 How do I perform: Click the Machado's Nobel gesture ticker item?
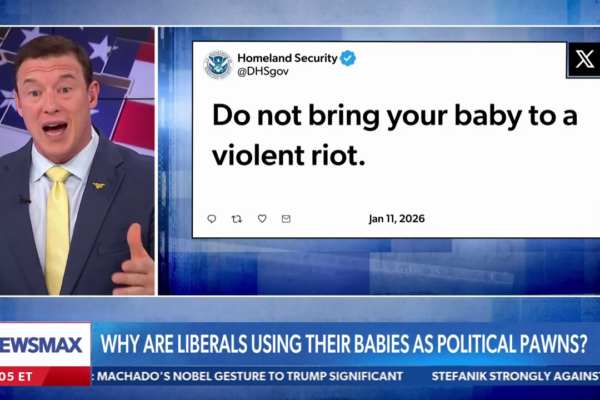click(x=250, y=376)
